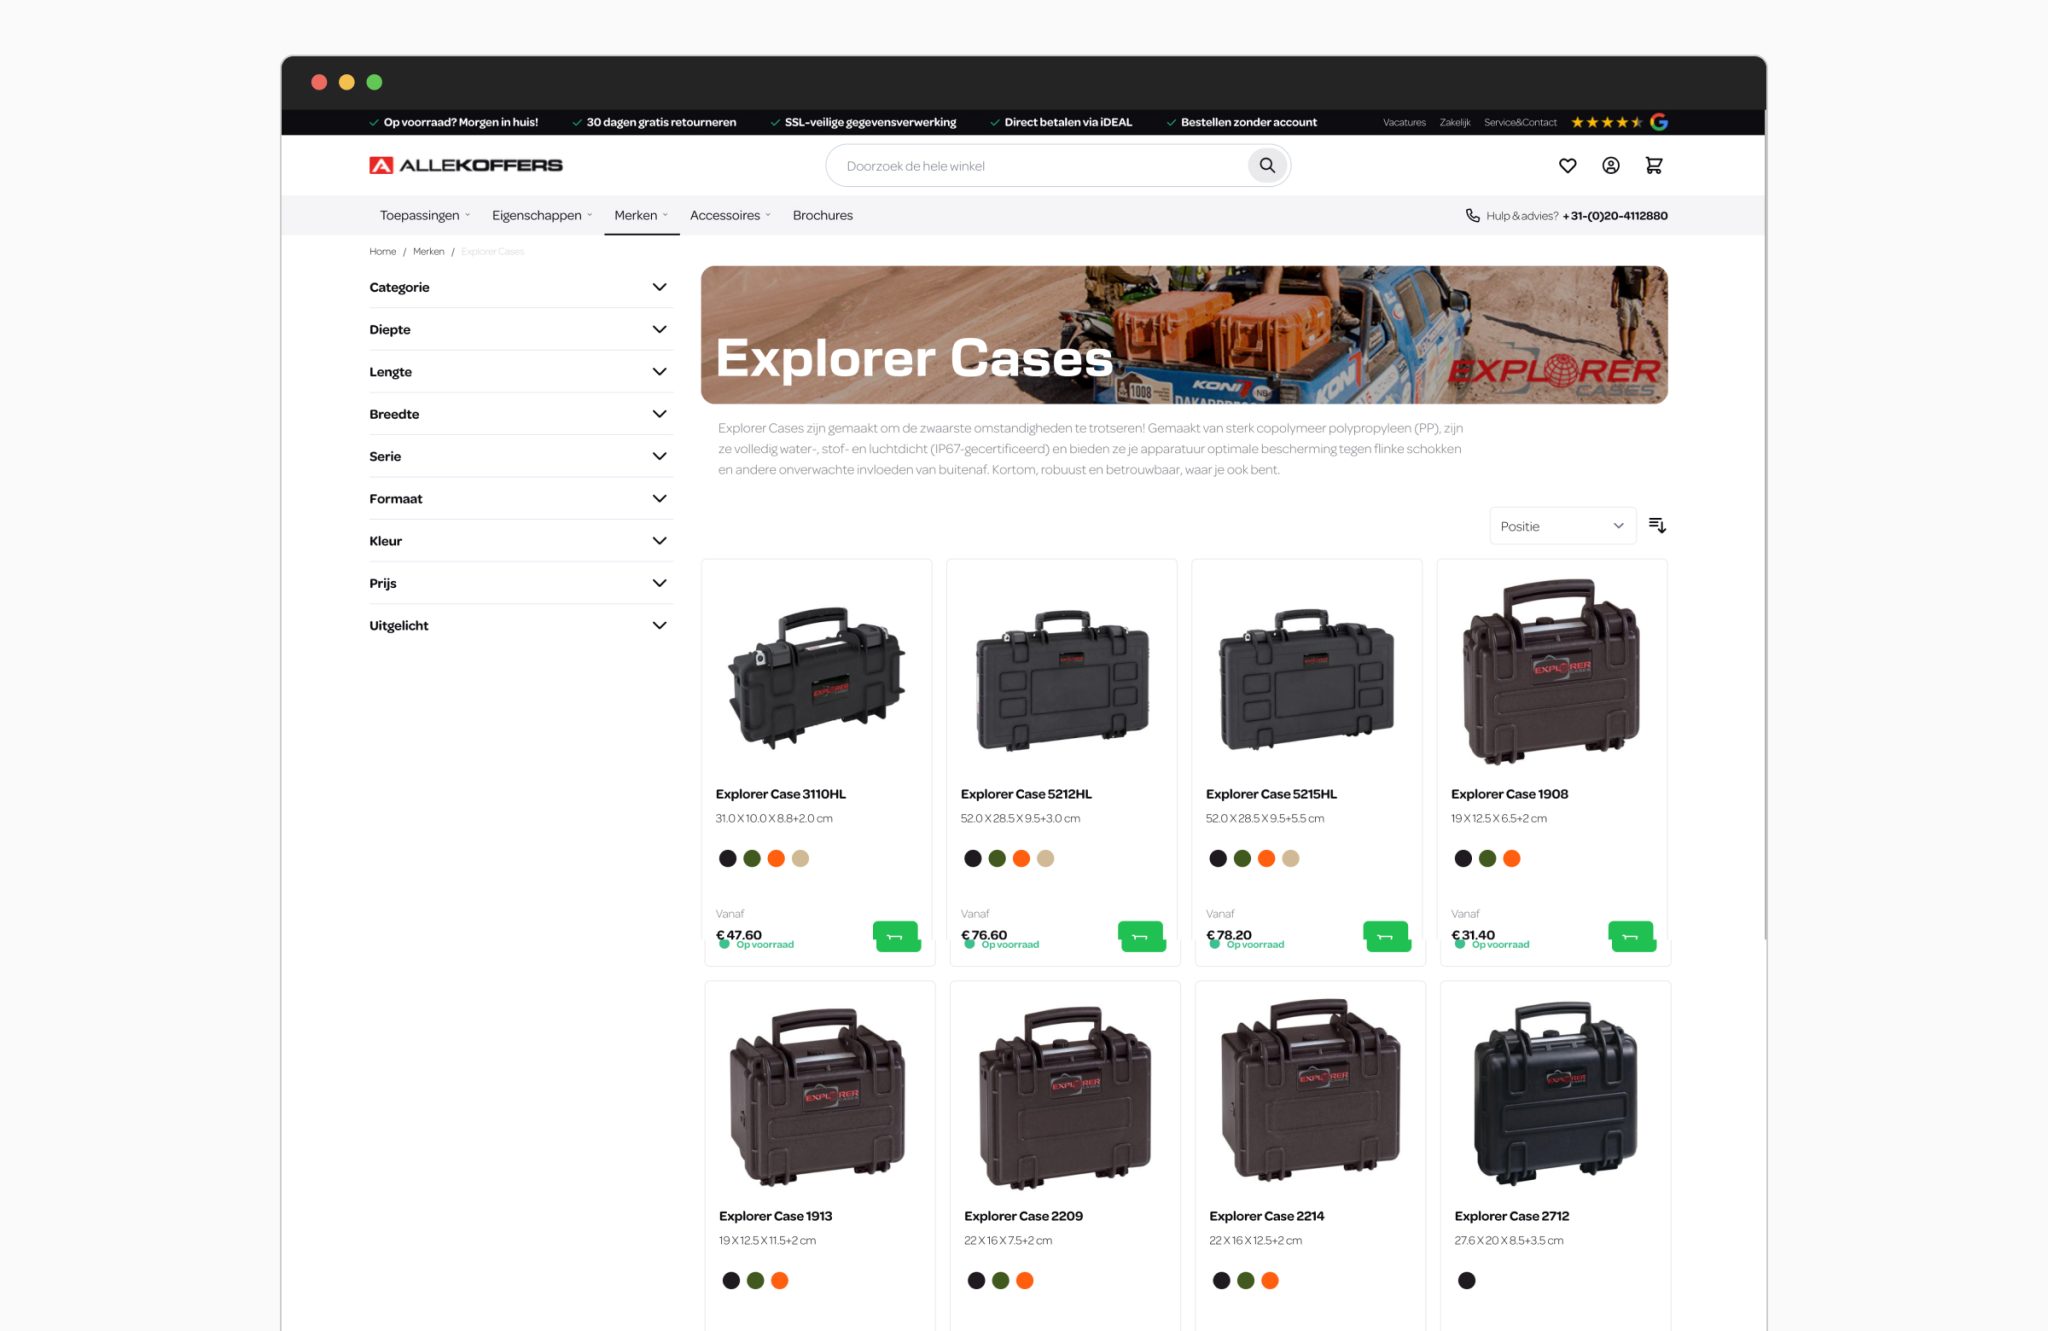Go to Merken in breadcrumb
2048x1331 pixels.
click(x=429, y=251)
